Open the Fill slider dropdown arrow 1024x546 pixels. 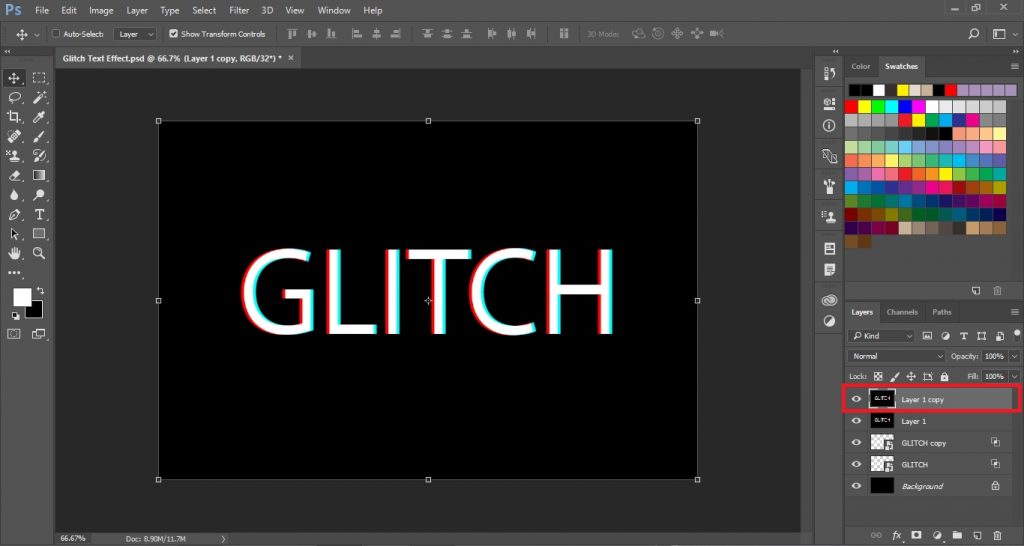pyautogui.click(x=1014, y=377)
